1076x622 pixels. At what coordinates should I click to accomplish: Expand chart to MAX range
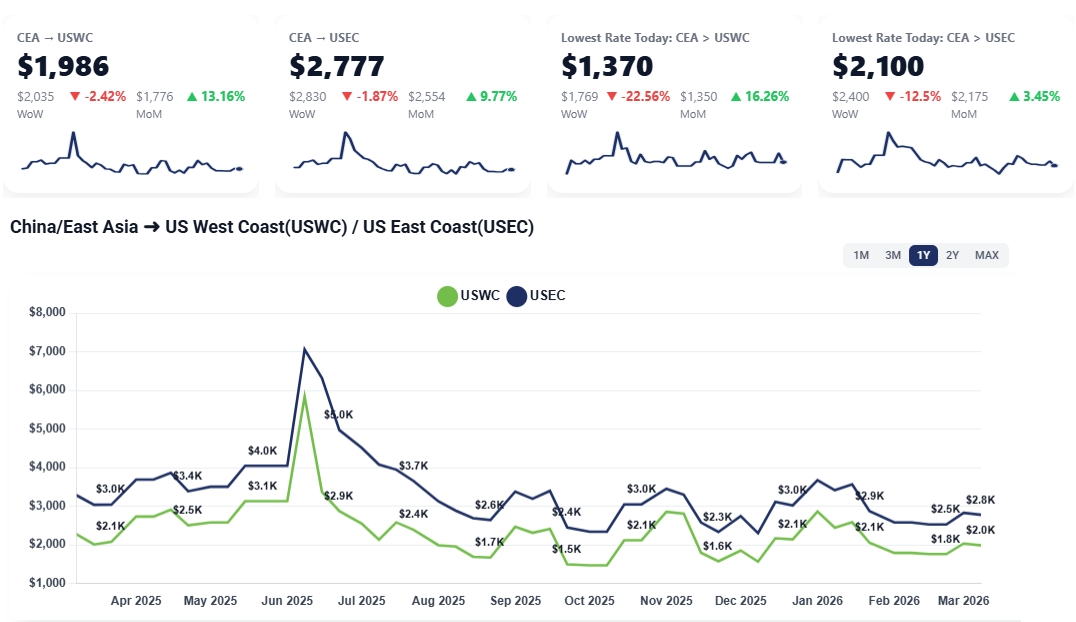point(987,255)
